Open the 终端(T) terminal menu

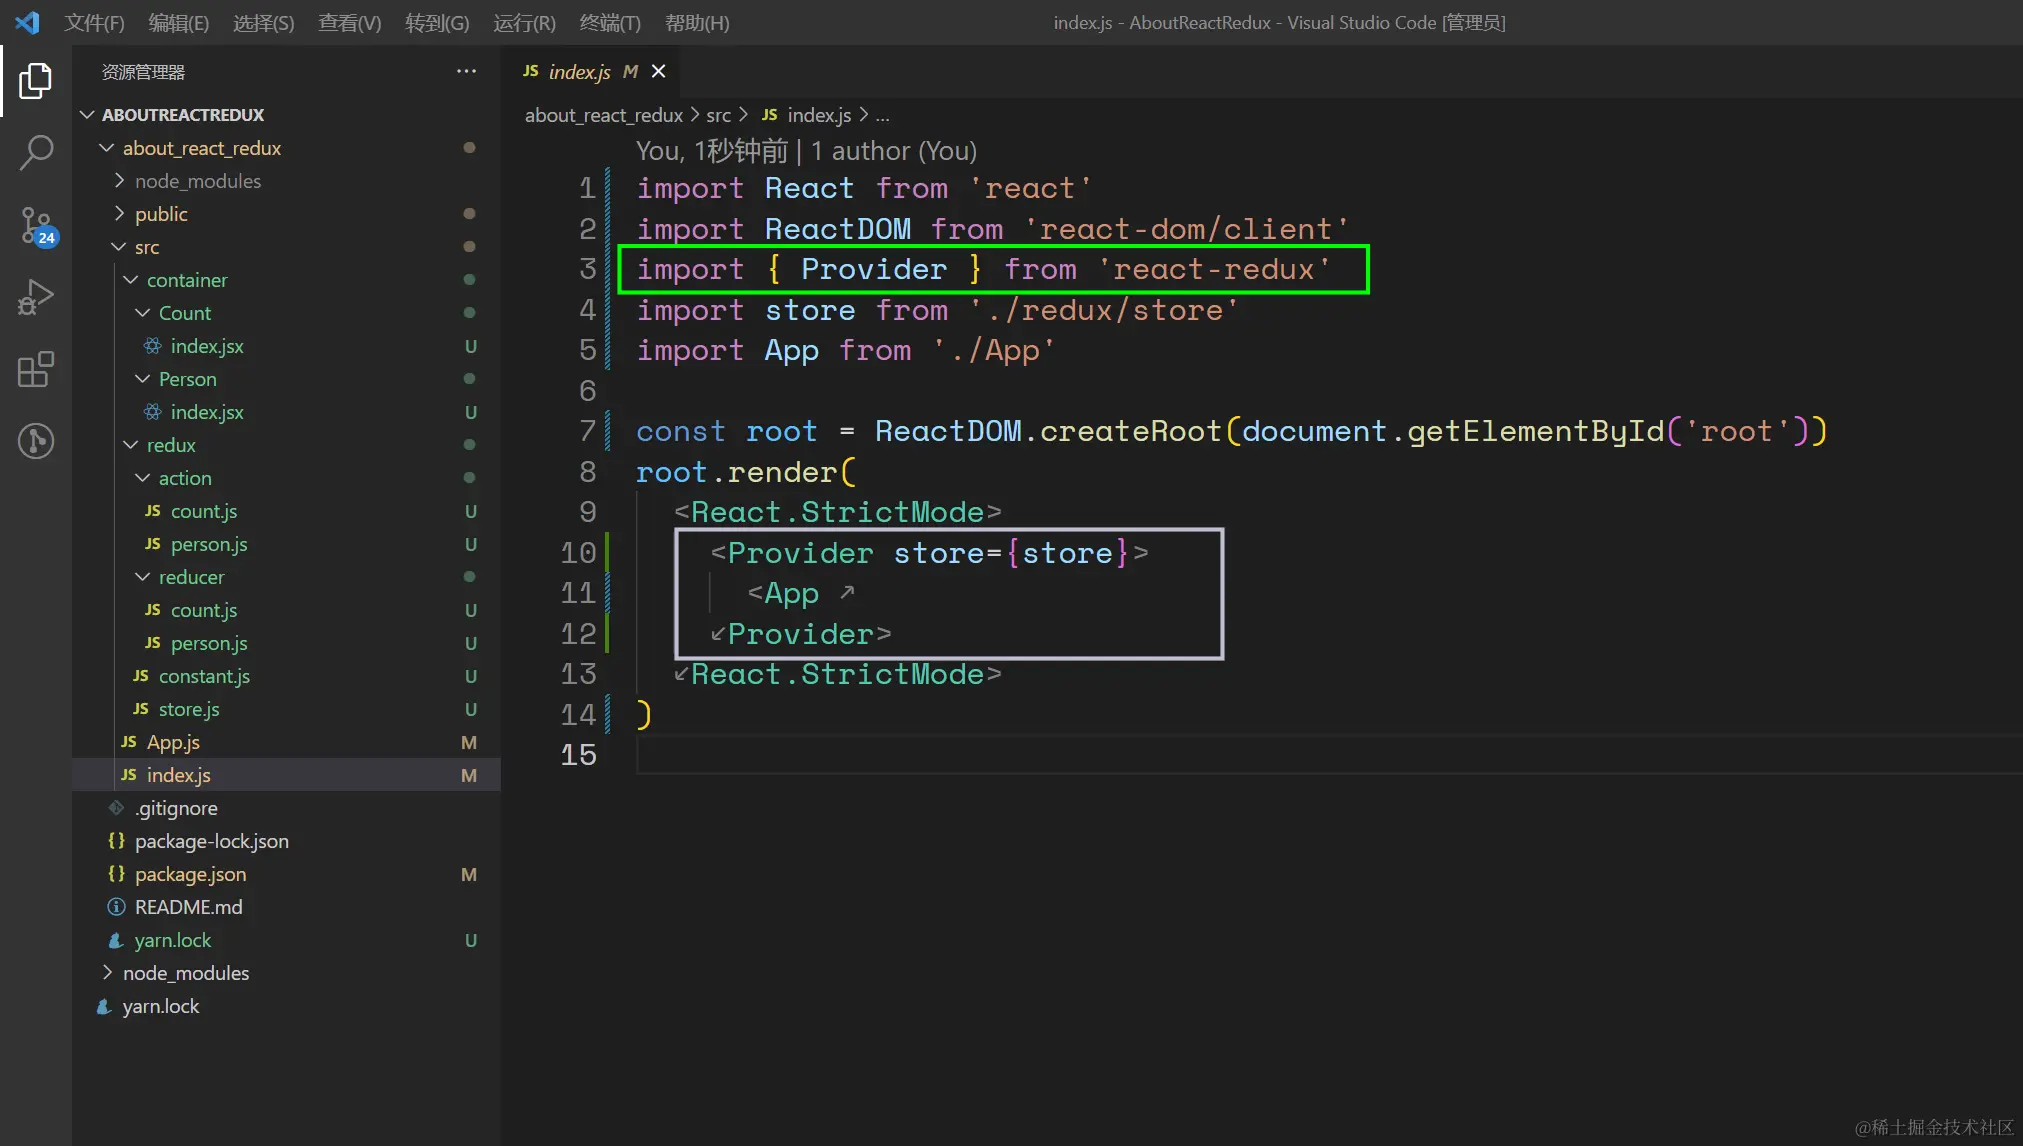click(x=609, y=22)
